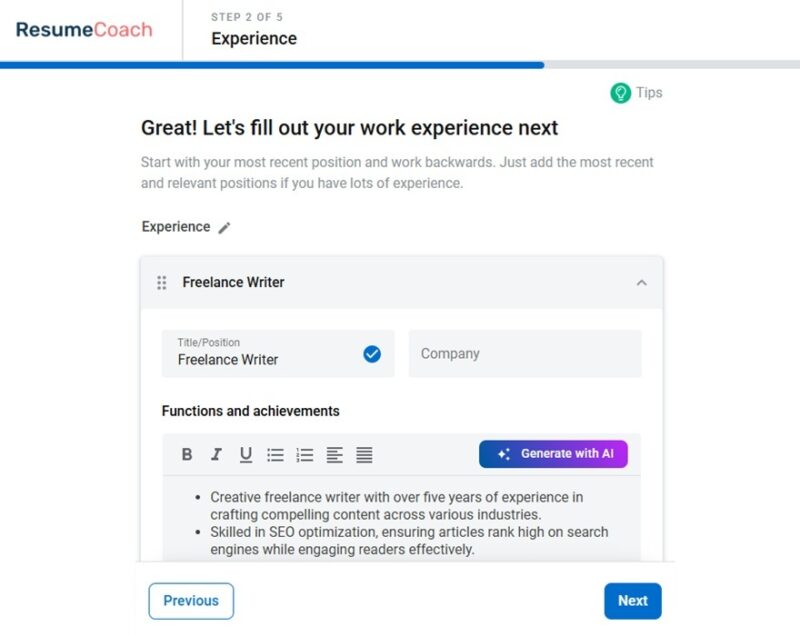Select the Generate with AI button
Image resolution: width=800 pixels, height=636 pixels.
pos(554,454)
